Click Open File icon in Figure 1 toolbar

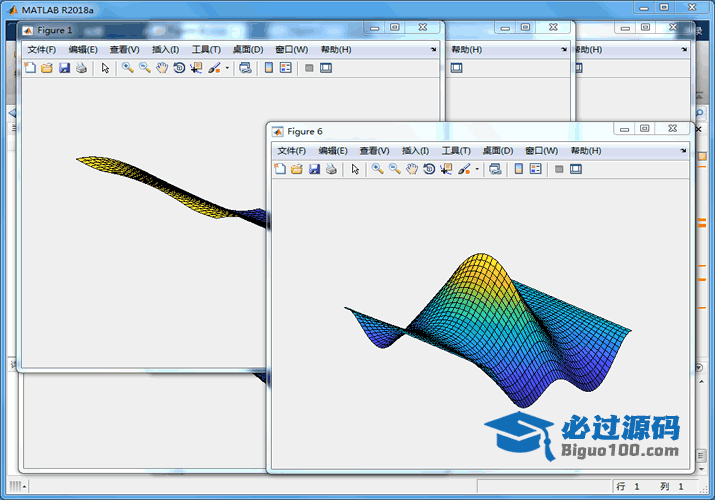click(x=47, y=68)
